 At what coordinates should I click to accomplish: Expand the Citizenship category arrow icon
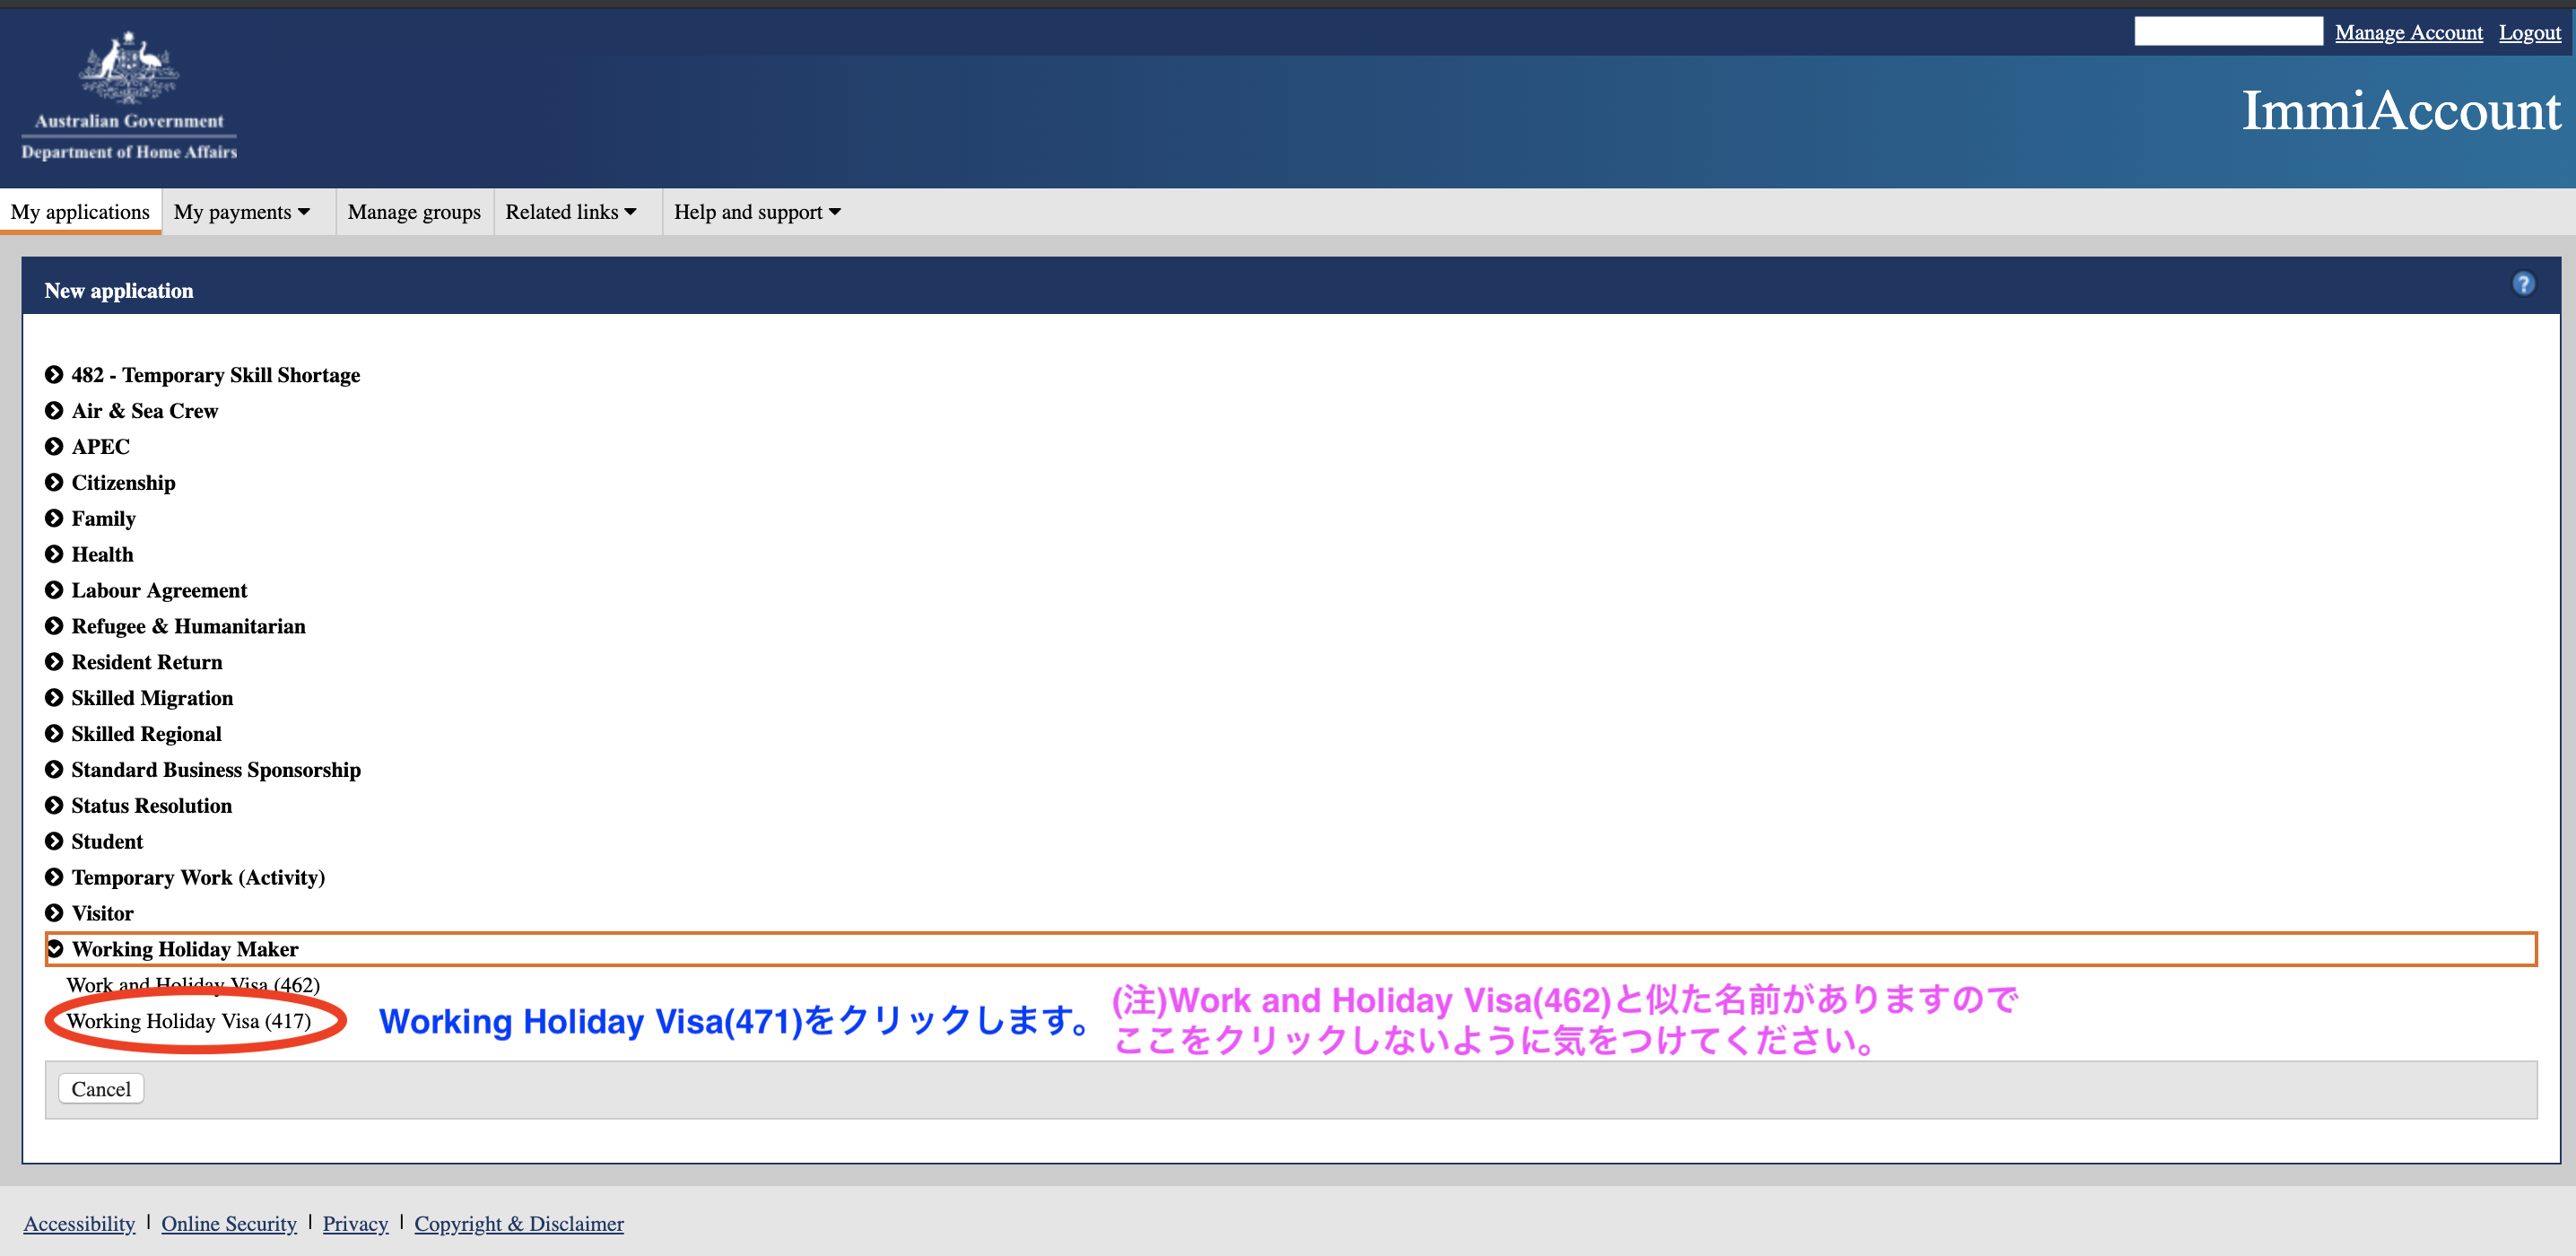(54, 483)
